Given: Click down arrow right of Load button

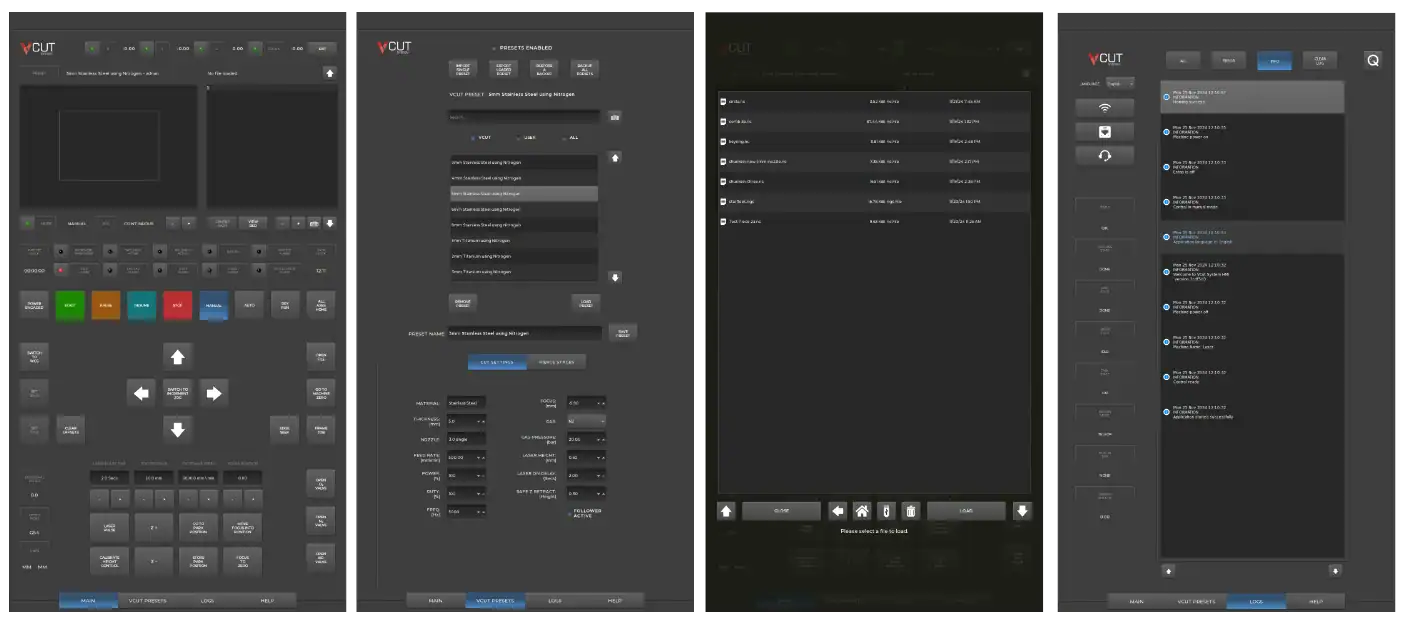Looking at the screenshot, I should [x=1021, y=511].
